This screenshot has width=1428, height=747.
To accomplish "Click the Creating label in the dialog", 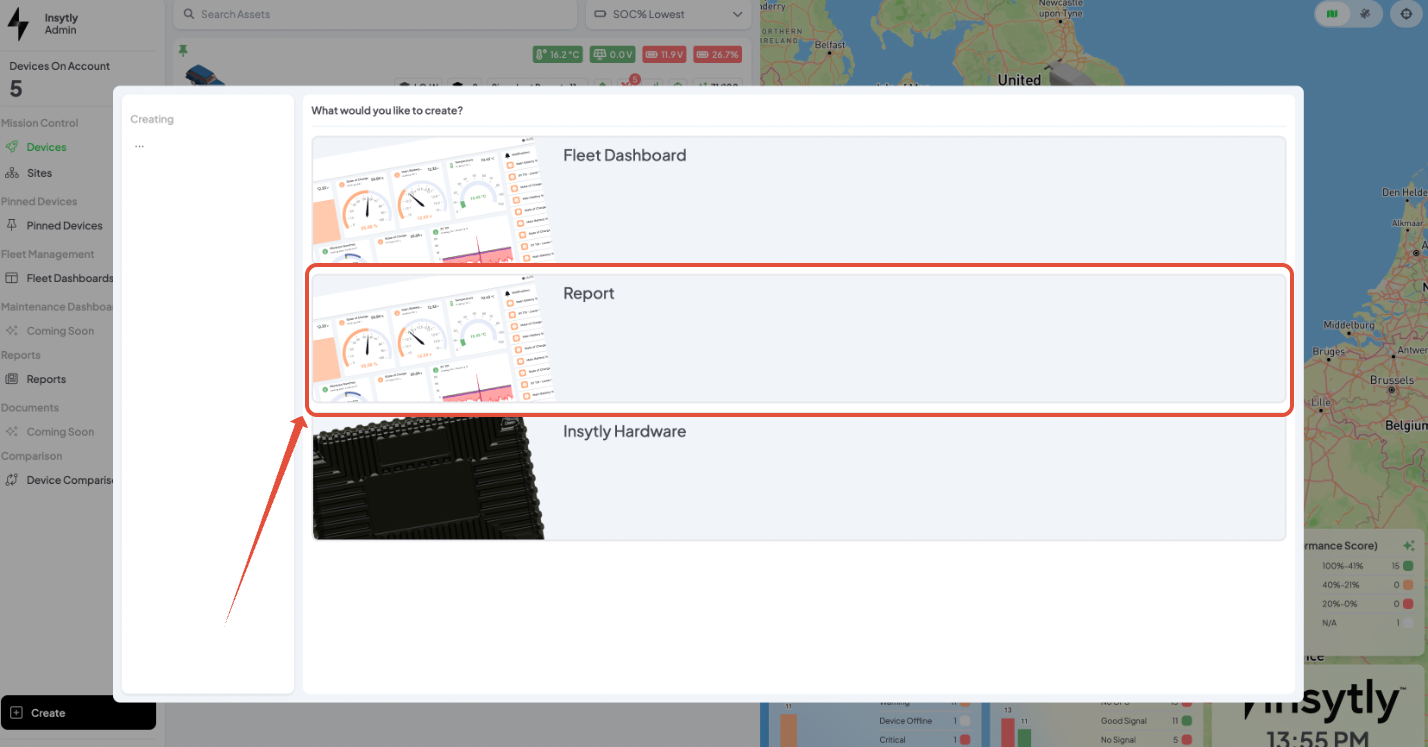I will 152,119.
